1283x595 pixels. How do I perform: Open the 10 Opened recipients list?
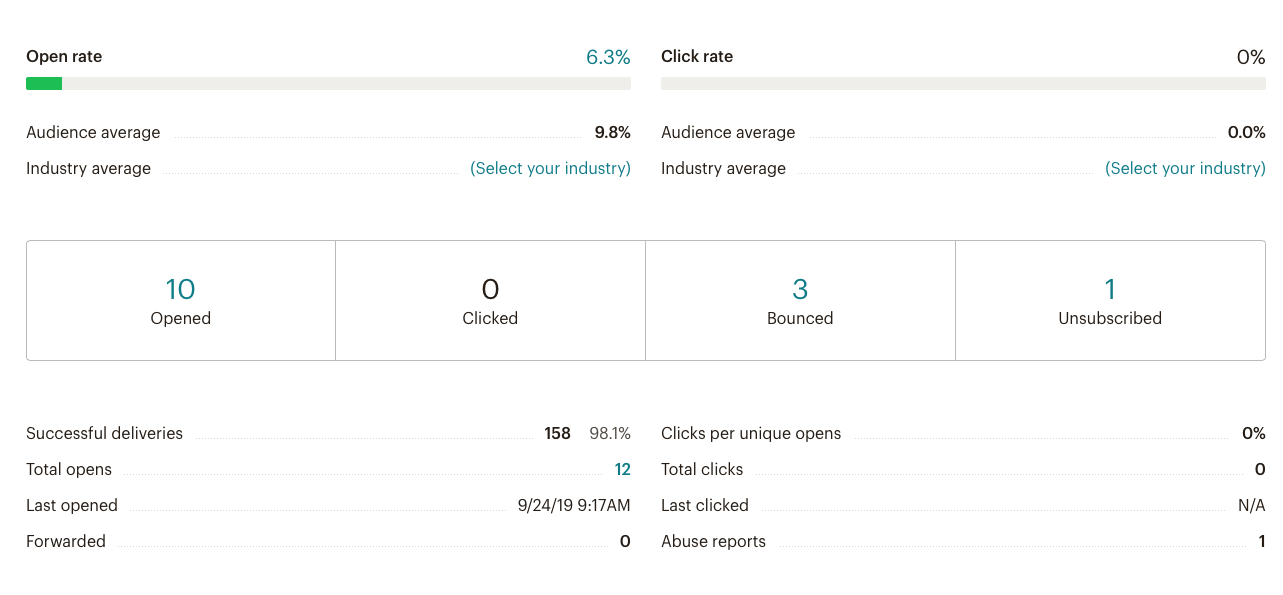click(x=180, y=290)
